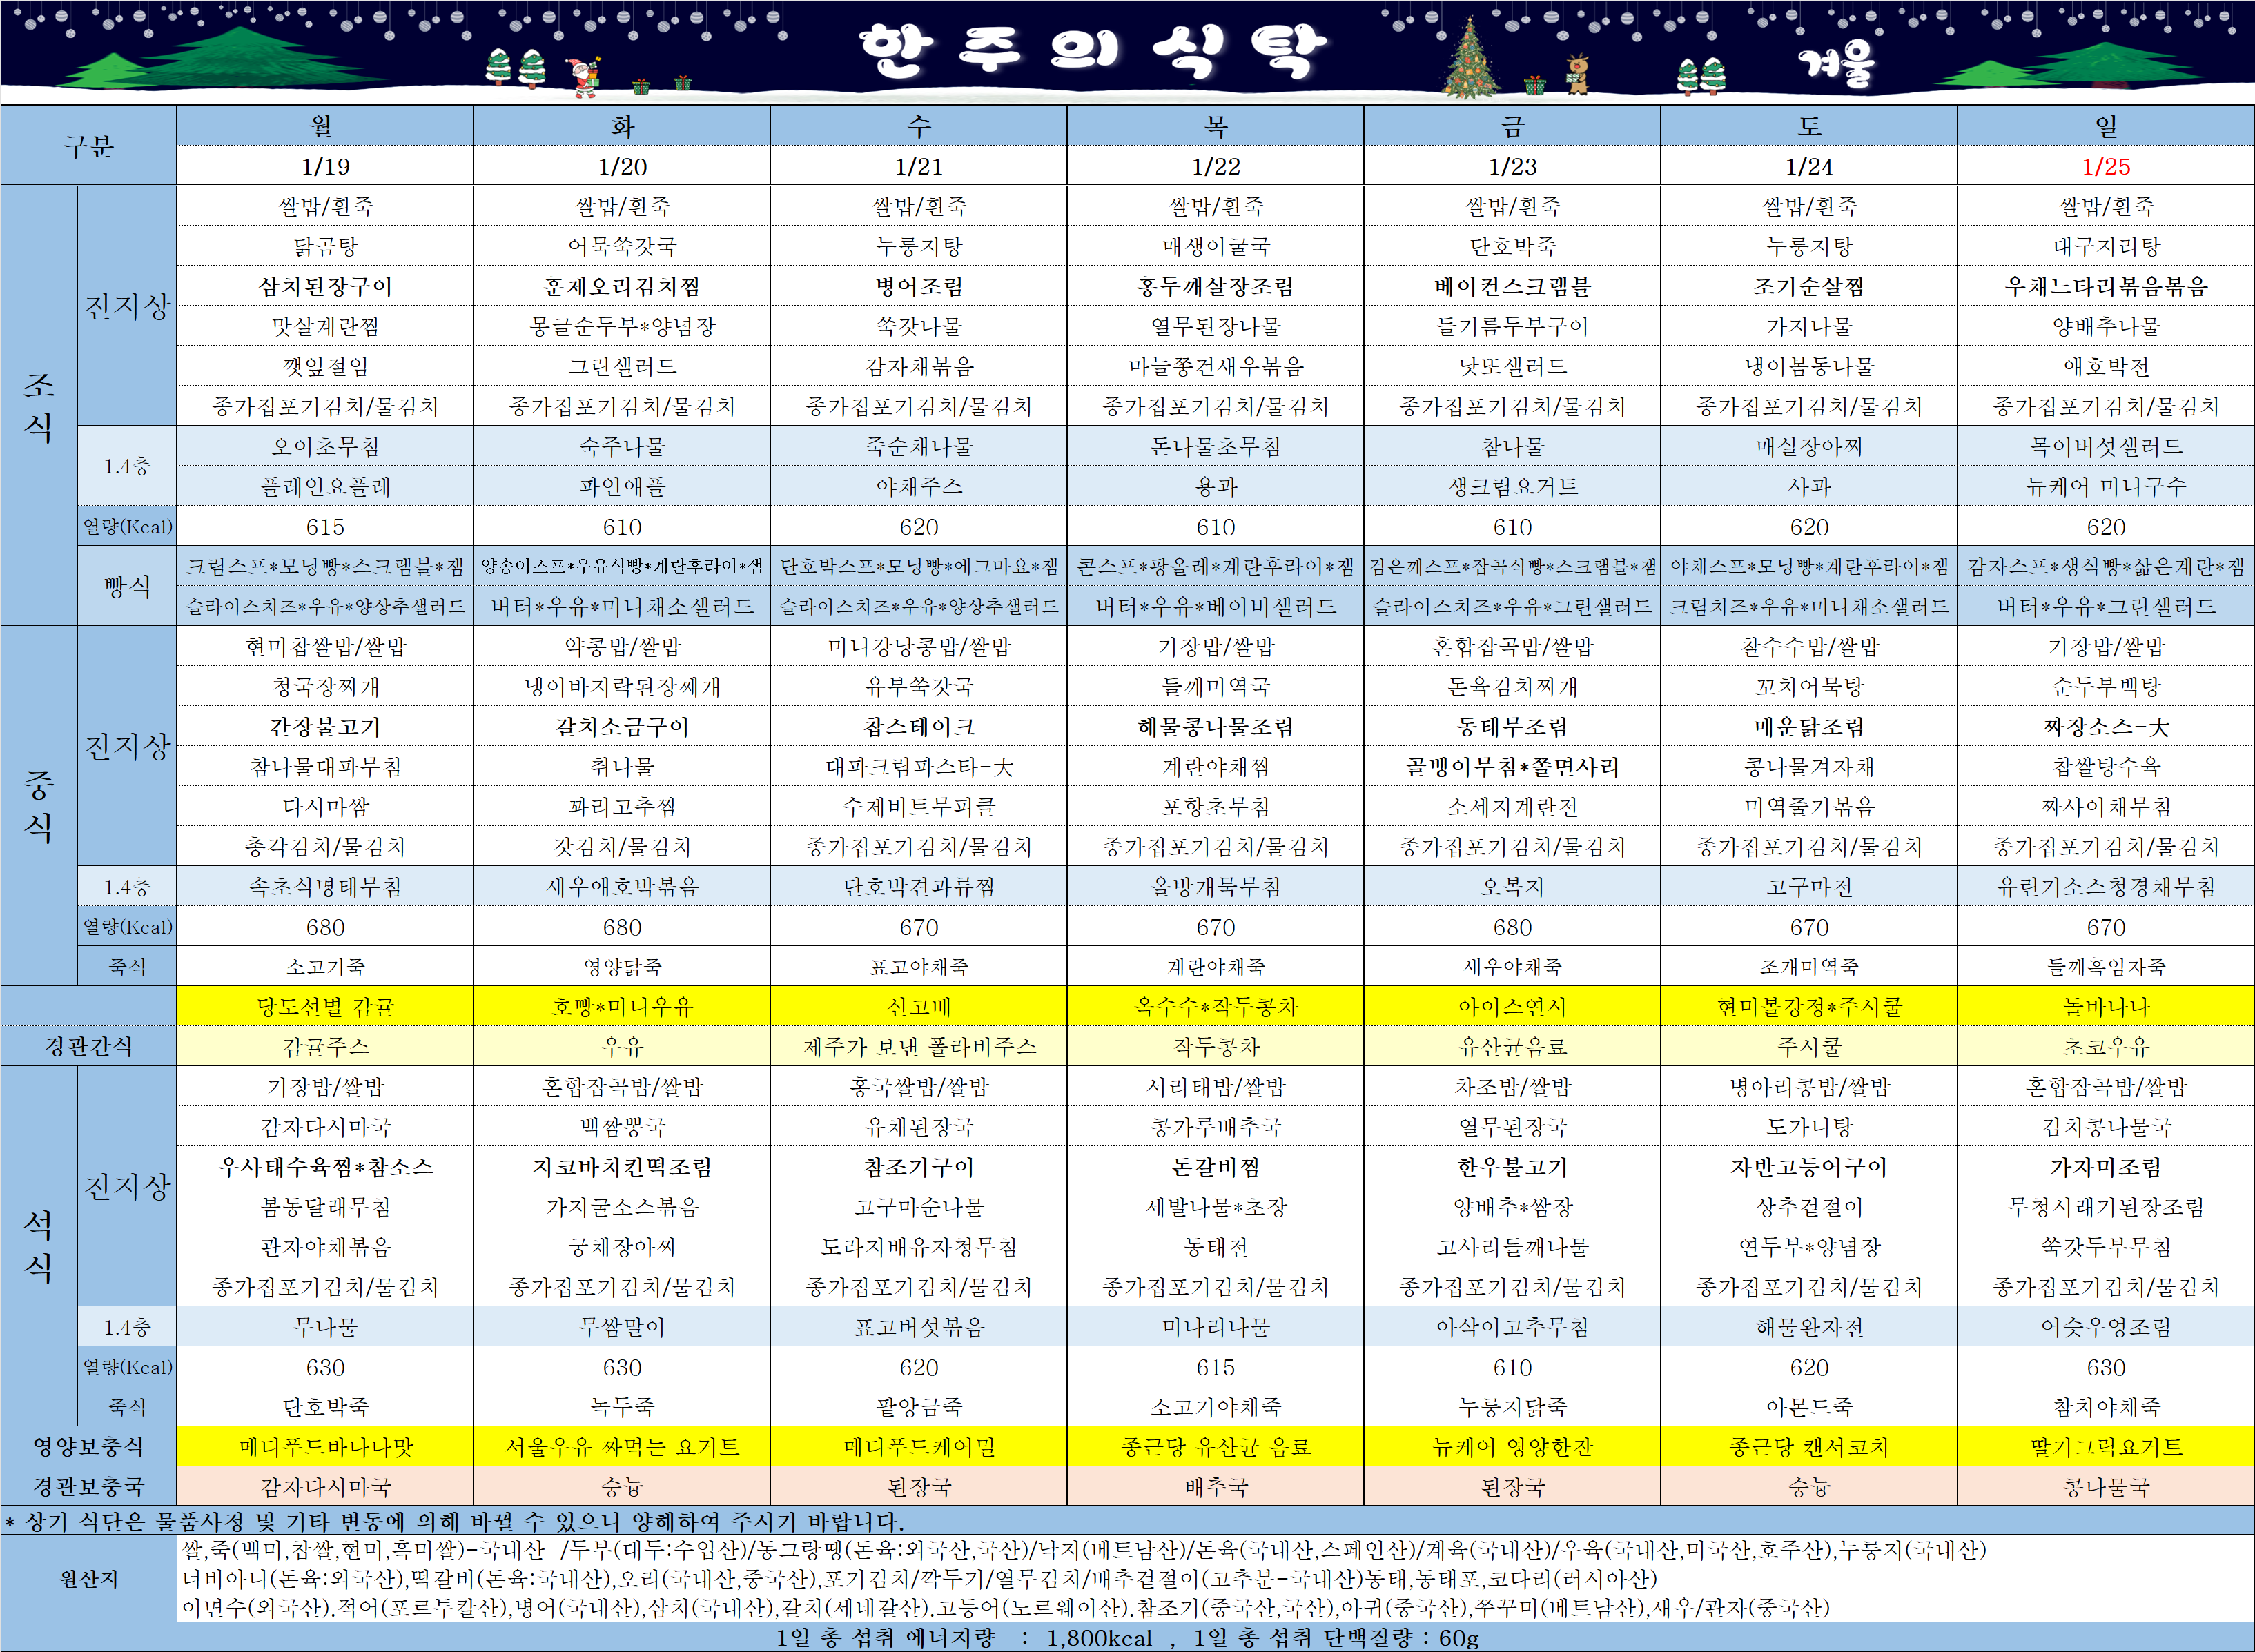Click the 구분 header cell
The image size is (2255, 1652).
(88, 146)
